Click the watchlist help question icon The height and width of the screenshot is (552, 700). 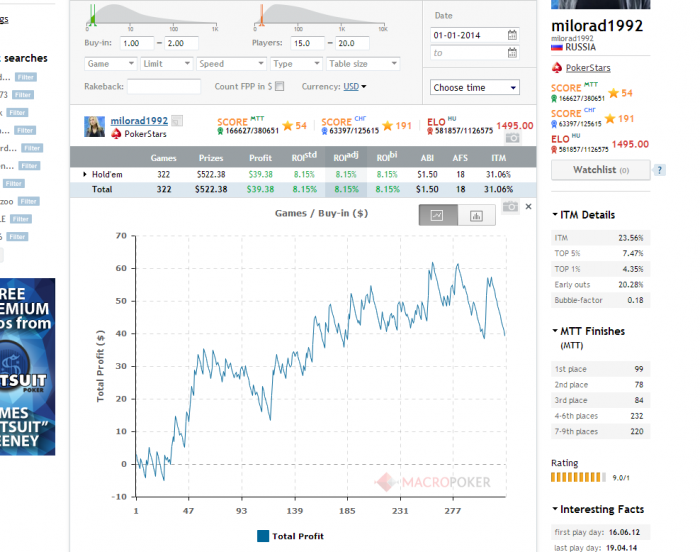659,170
